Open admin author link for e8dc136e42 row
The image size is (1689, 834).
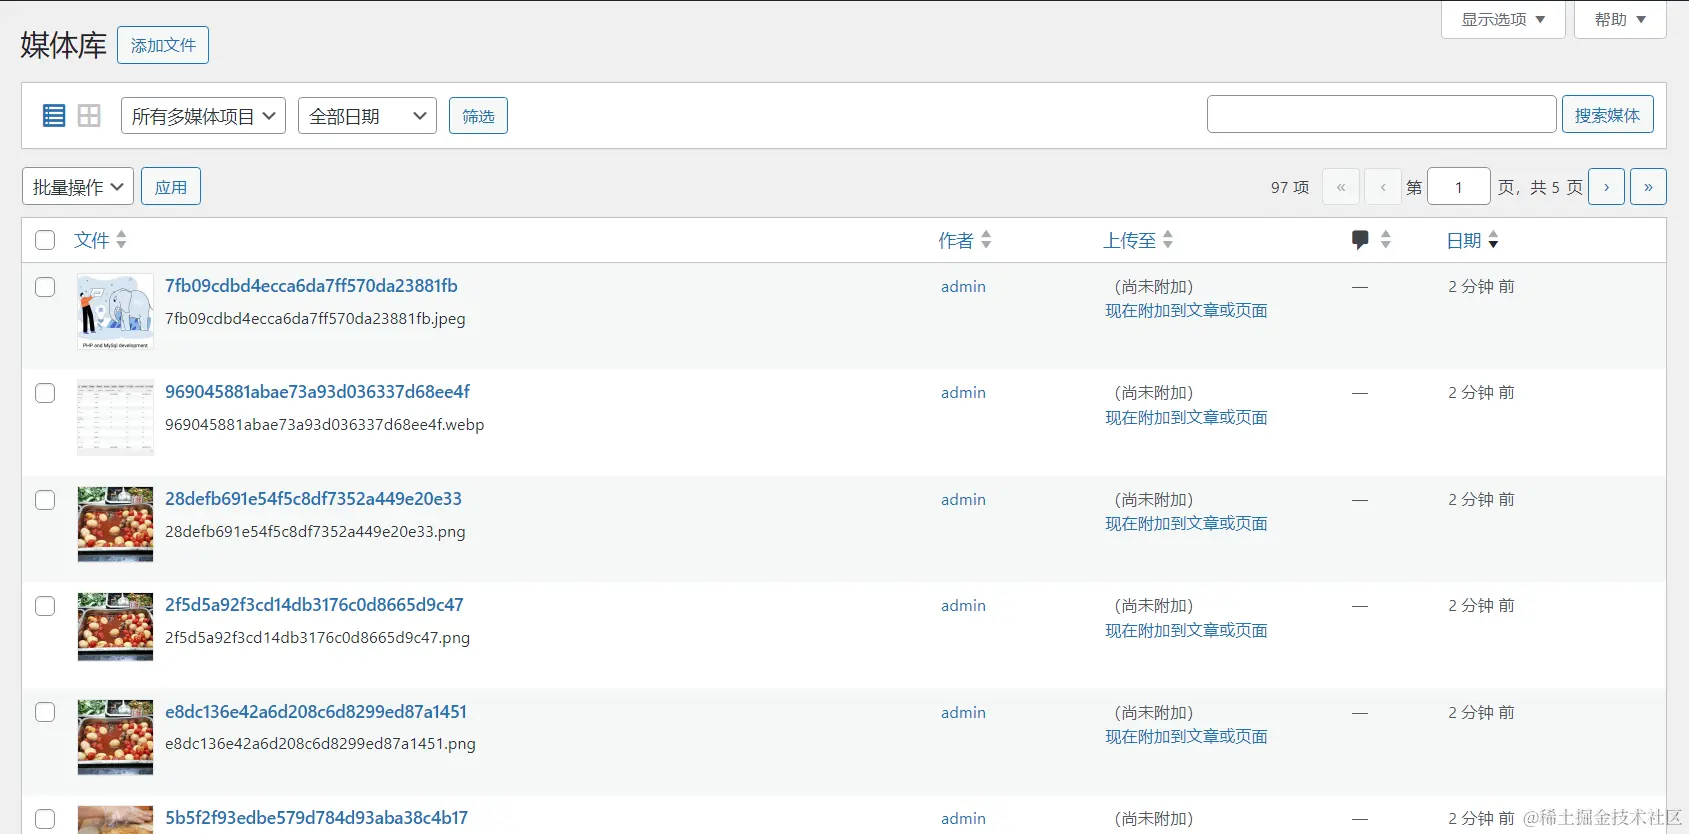963,713
